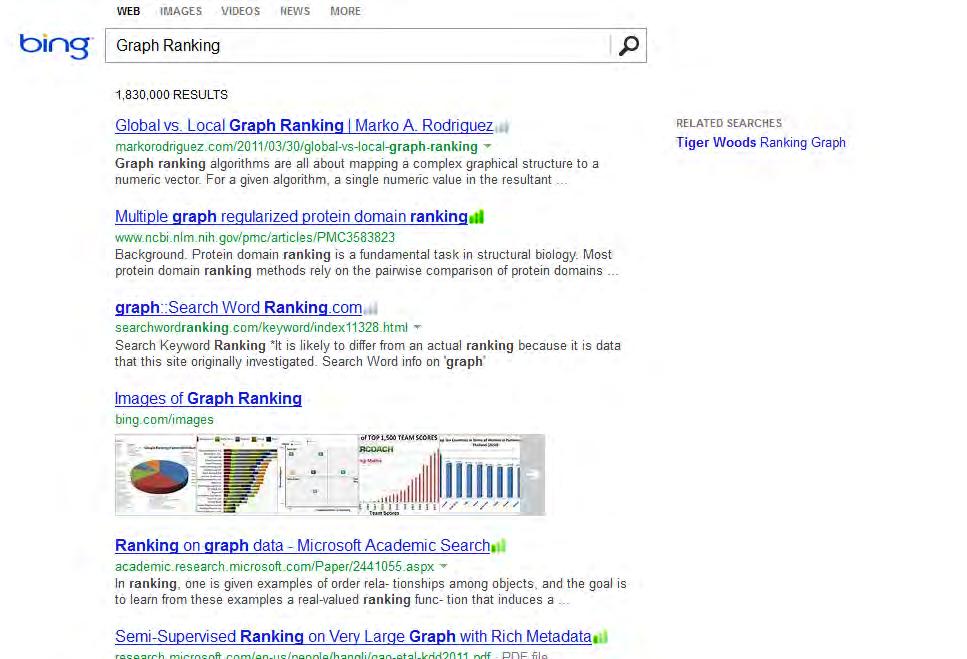Image resolution: width=967 pixels, height=659 pixels.
Task: Expand dropdown arrow after searchwordranking.com URL
Action: pos(418,327)
